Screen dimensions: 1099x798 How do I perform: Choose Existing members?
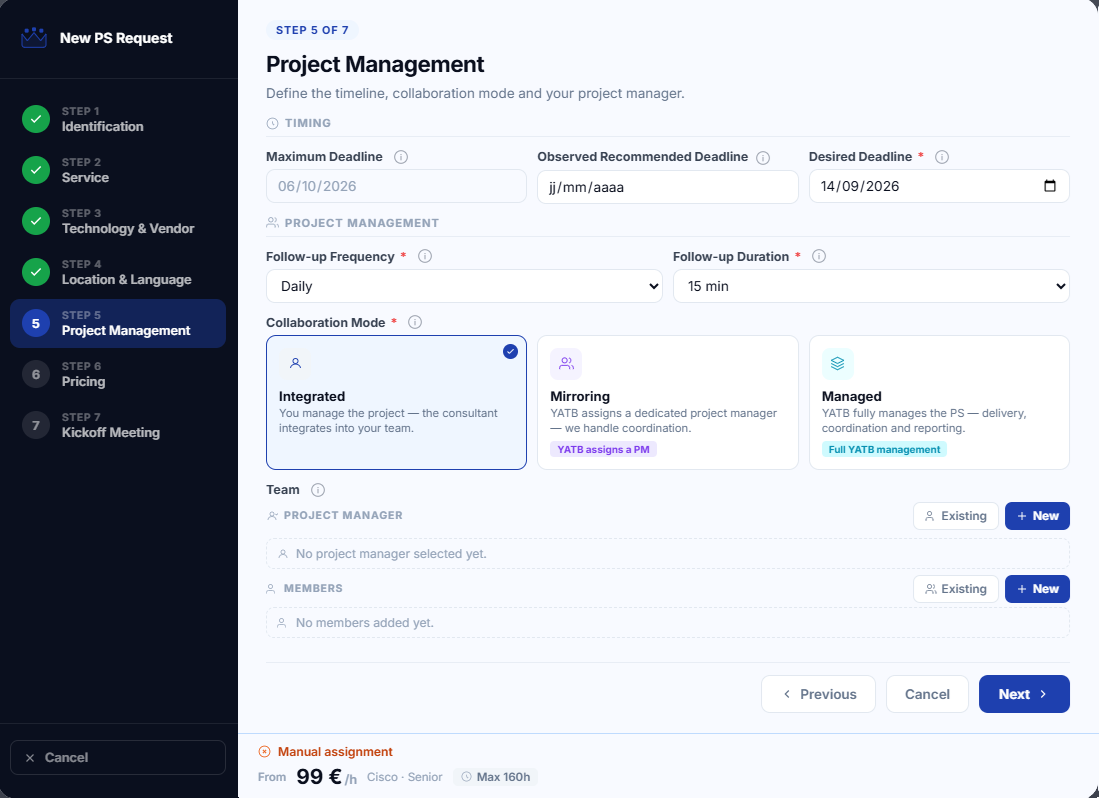click(955, 589)
